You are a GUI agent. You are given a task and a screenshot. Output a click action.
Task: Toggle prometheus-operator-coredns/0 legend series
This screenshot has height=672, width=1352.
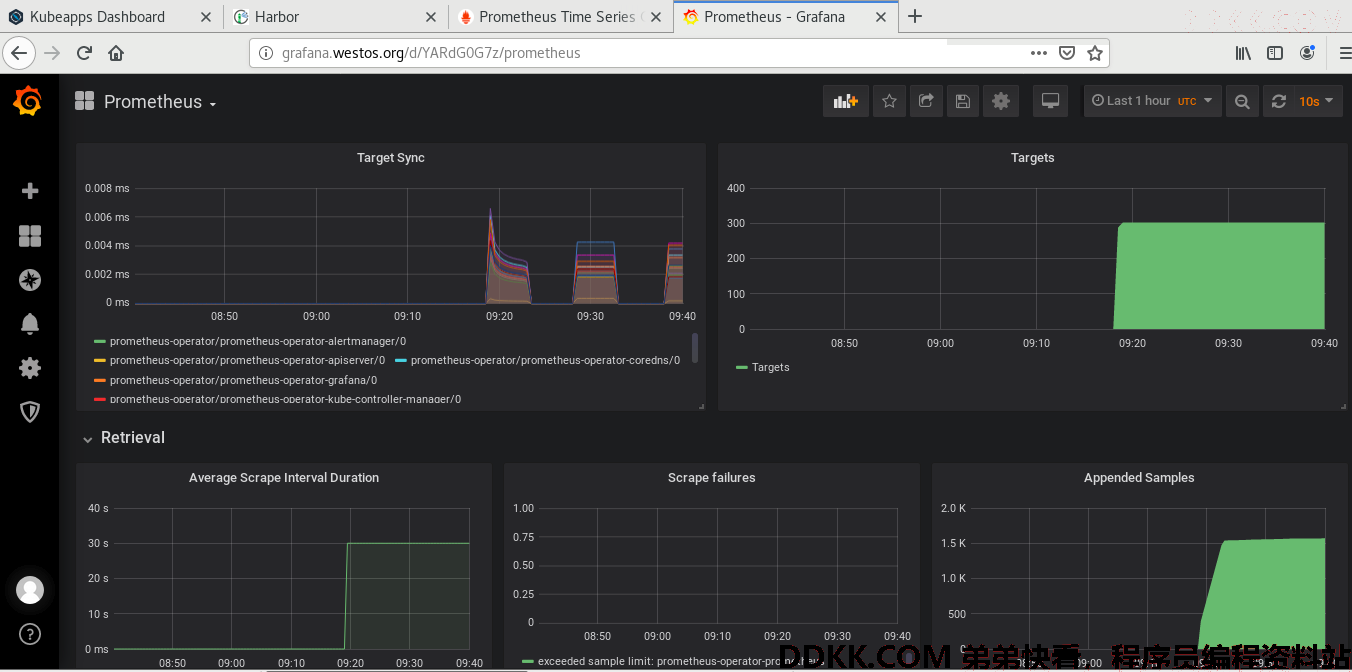545,360
